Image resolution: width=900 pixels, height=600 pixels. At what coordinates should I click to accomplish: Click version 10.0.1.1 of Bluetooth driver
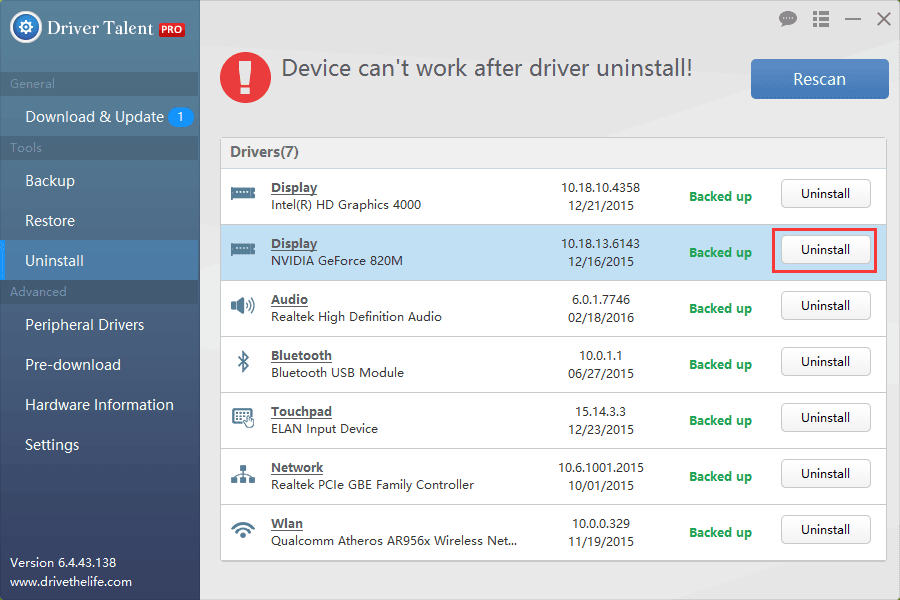coord(601,356)
